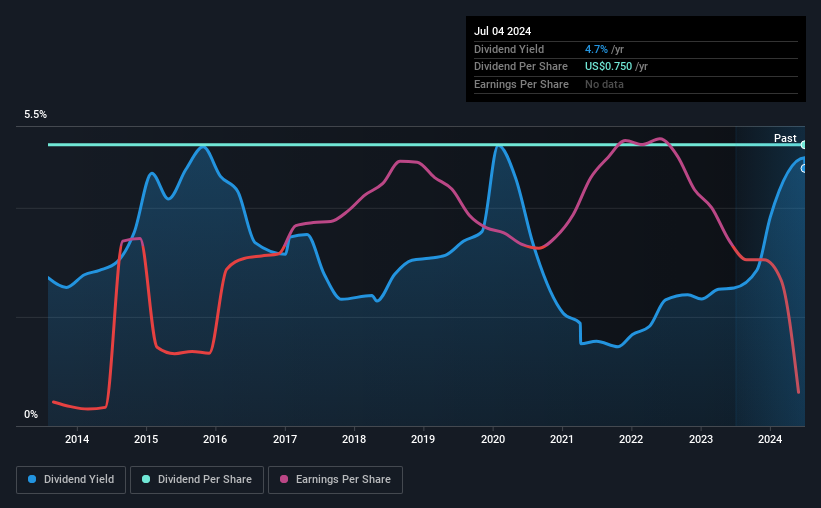Image resolution: width=821 pixels, height=508 pixels.
Task: Click the 2017 x-axis label
Action: pyautogui.click(x=285, y=439)
